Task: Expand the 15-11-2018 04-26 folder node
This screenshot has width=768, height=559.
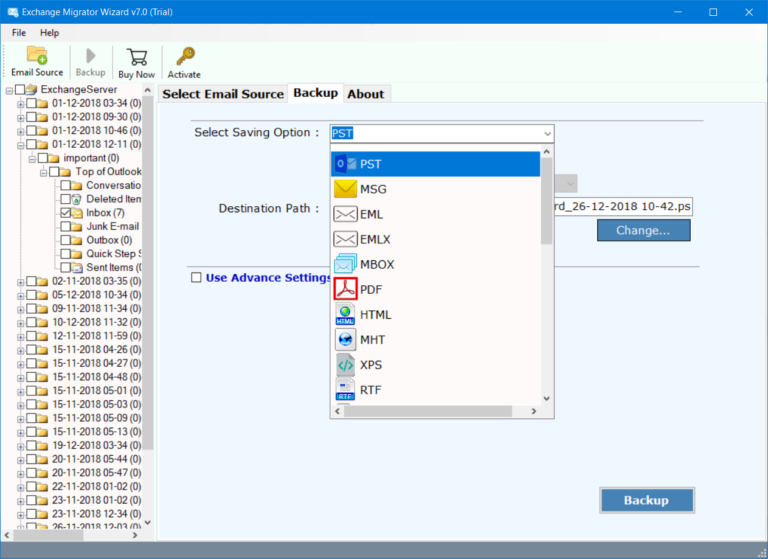Action: [x=21, y=351]
